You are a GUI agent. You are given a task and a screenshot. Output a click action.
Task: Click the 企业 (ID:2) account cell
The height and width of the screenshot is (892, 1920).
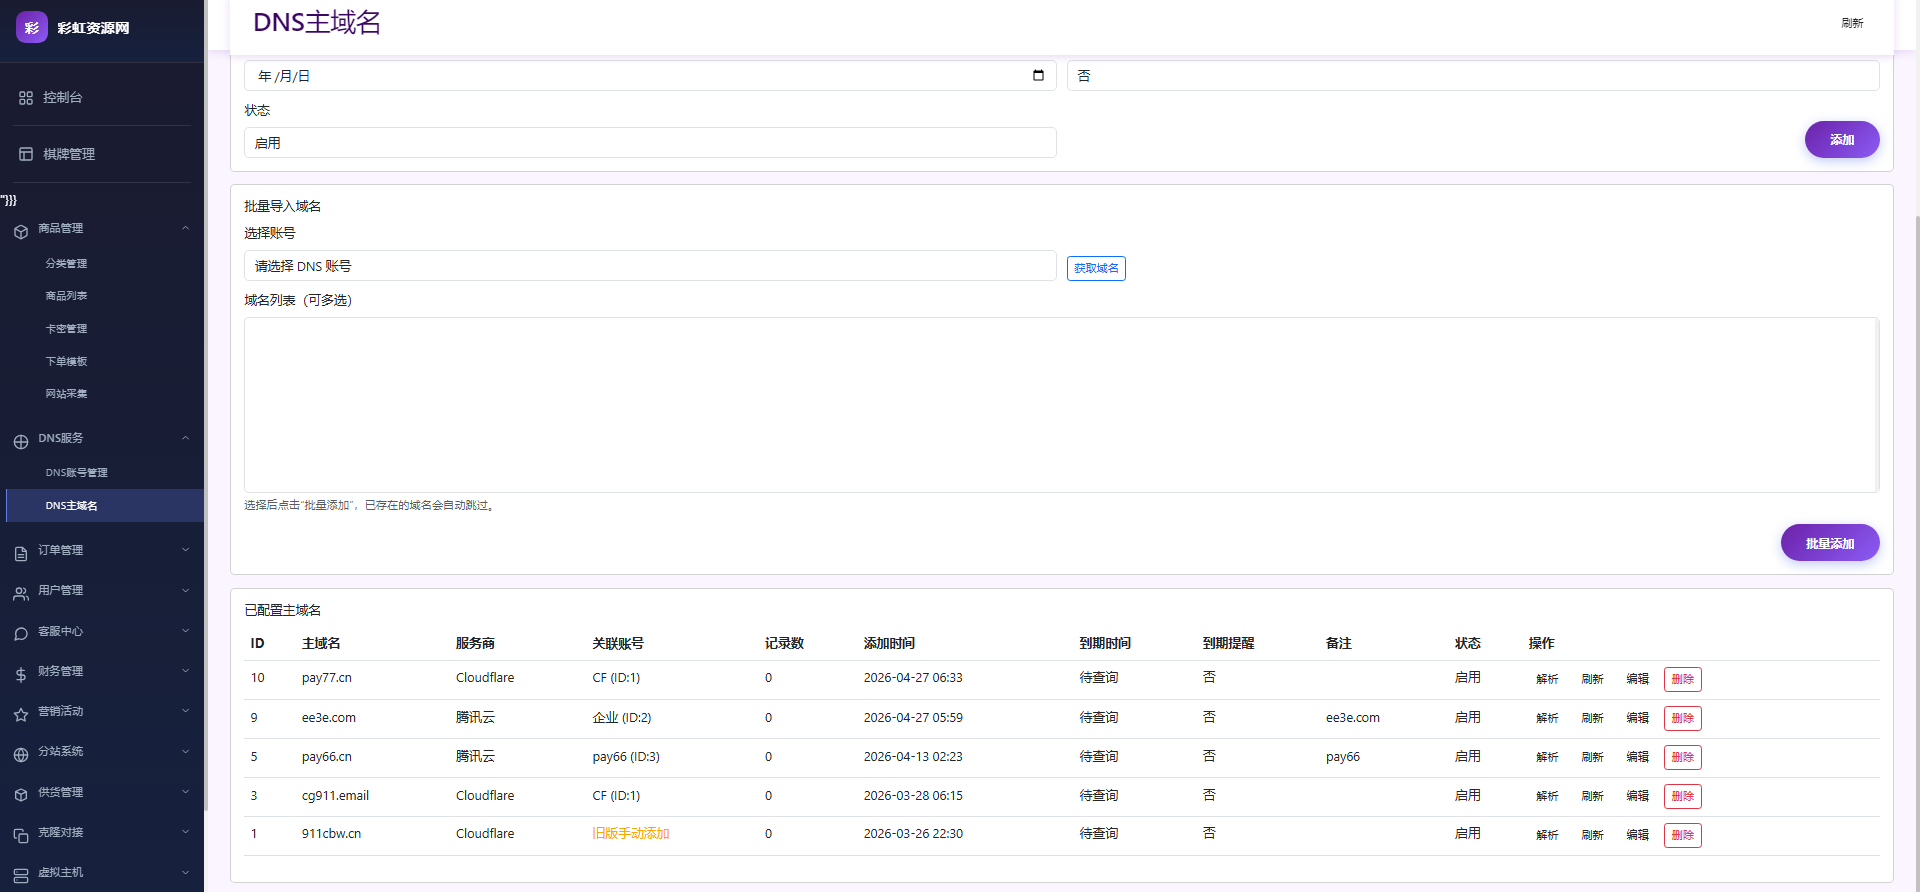coord(621,718)
